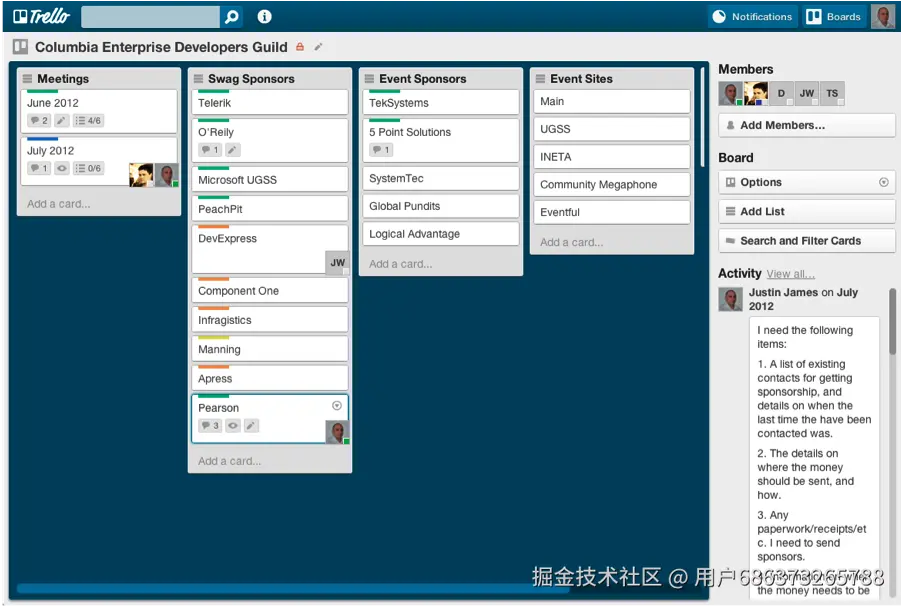Add a card to Meetings list
This screenshot has height=607, width=902.
(59, 204)
